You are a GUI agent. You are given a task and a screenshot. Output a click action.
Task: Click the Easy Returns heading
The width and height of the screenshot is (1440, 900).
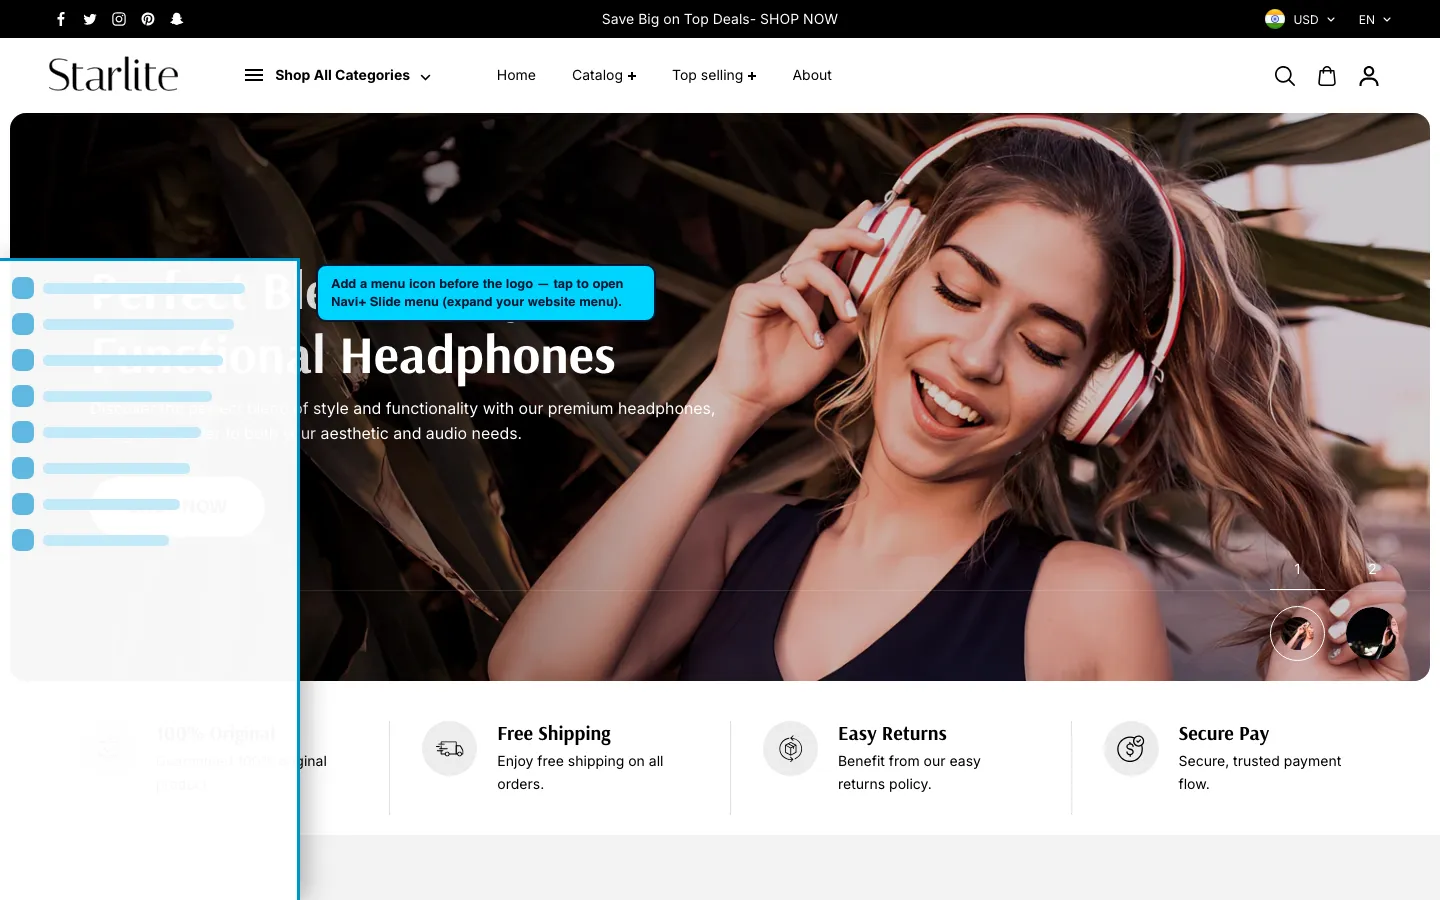[x=892, y=734]
